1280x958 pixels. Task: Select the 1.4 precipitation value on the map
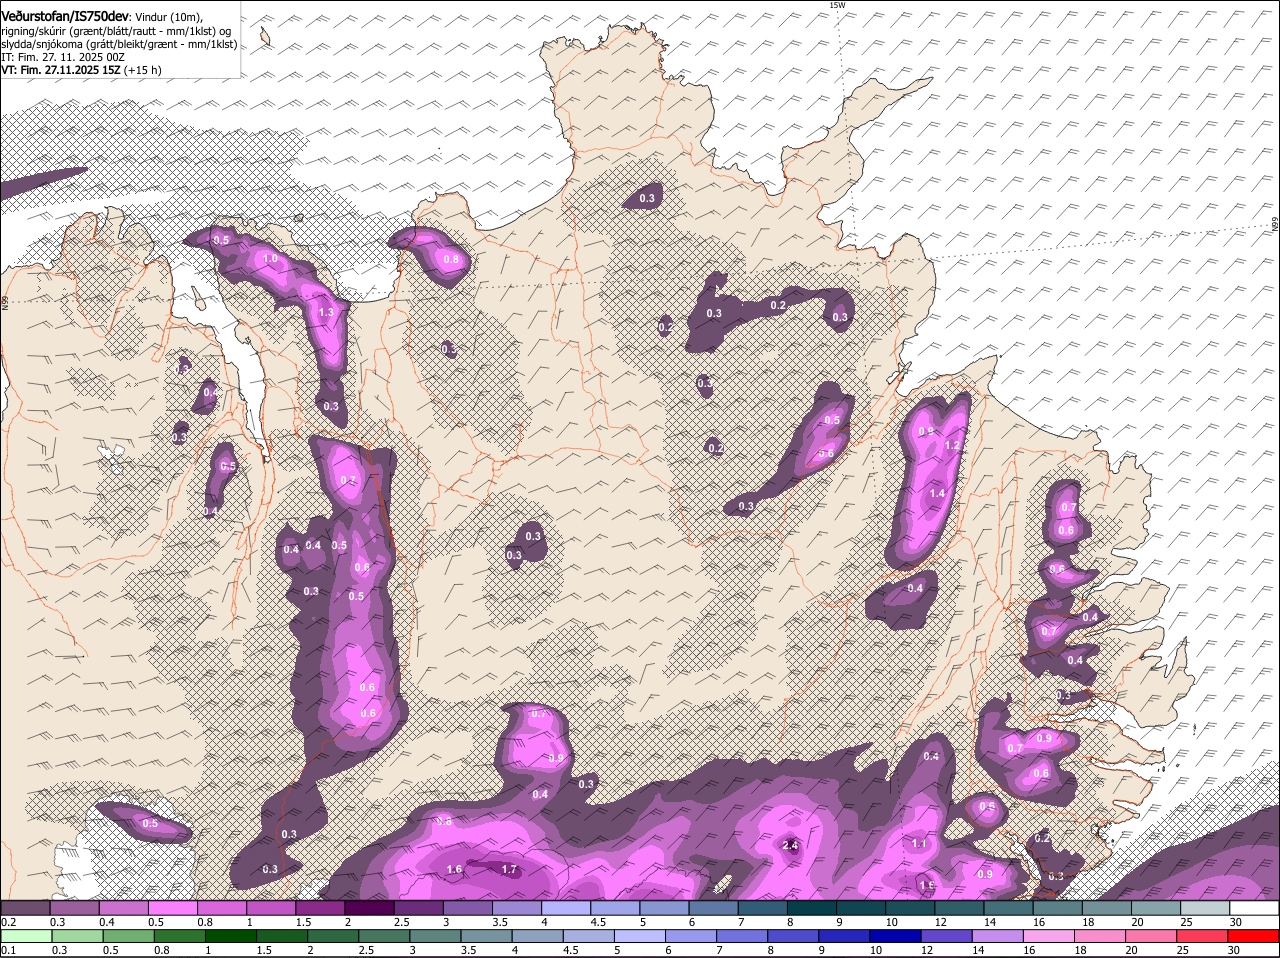937,494
